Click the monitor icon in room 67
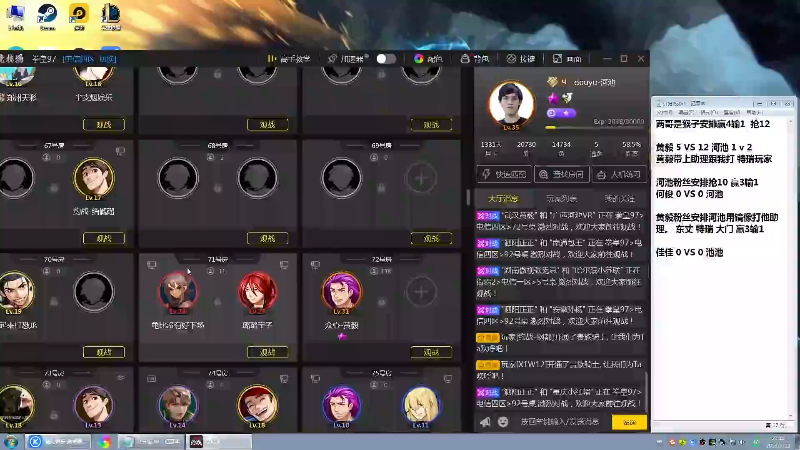This screenshot has height=450, width=800. tap(120, 151)
